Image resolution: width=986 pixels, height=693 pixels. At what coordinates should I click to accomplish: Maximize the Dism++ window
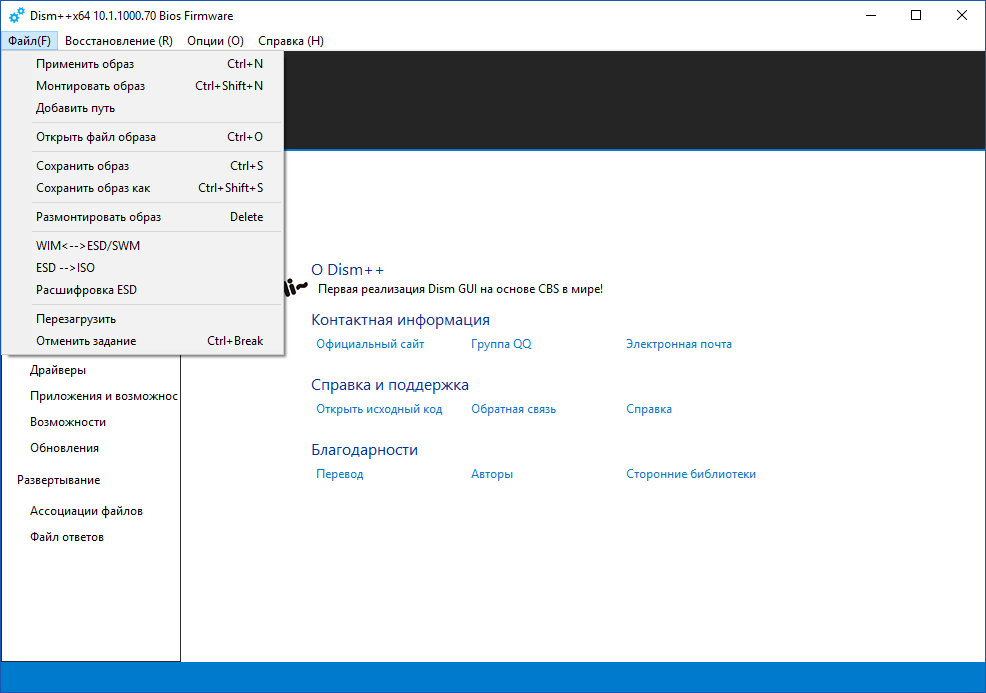coord(916,15)
